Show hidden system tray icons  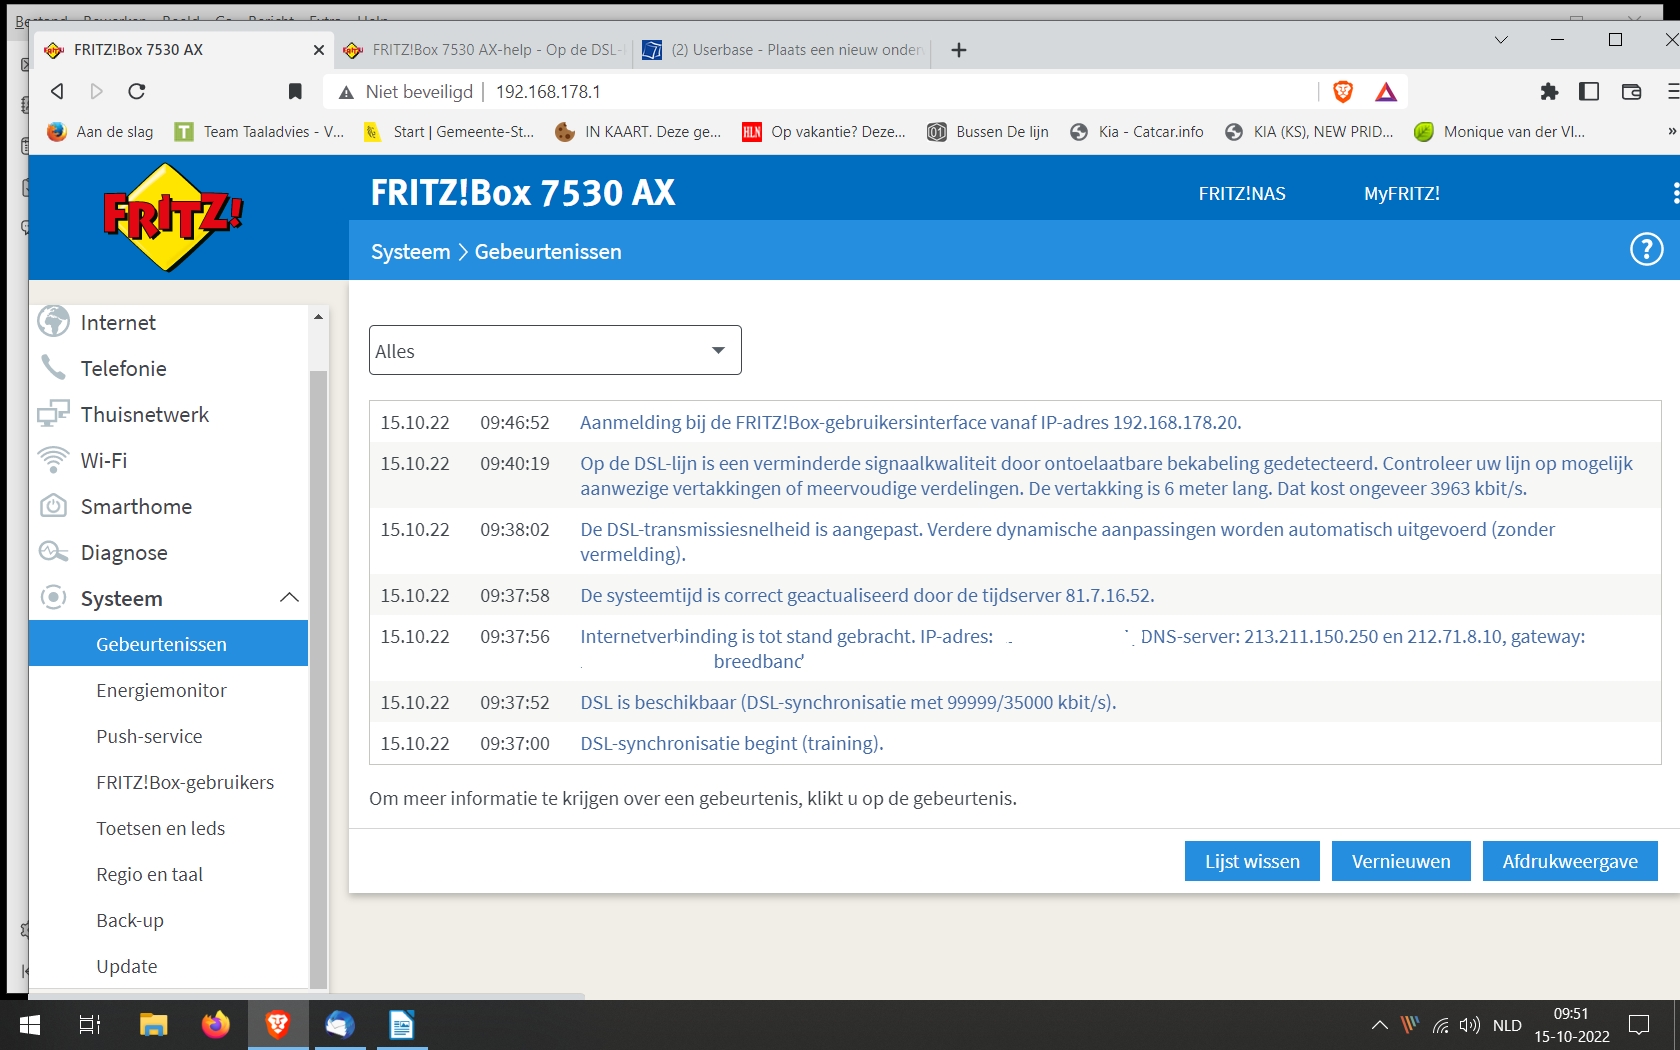[x=1379, y=1025]
